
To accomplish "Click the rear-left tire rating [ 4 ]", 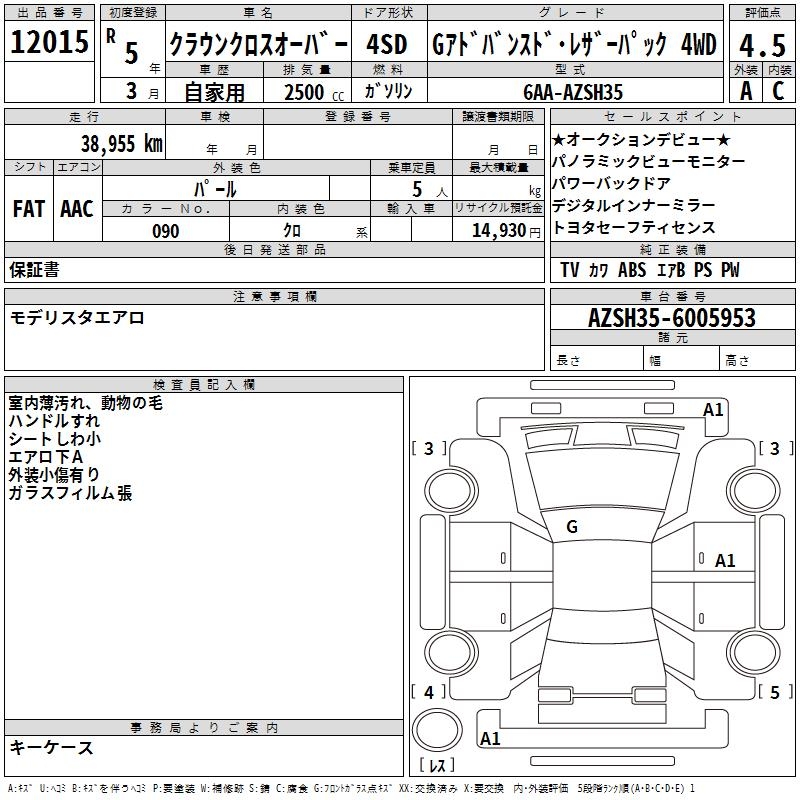I will pyautogui.click(x=429, y=692).
